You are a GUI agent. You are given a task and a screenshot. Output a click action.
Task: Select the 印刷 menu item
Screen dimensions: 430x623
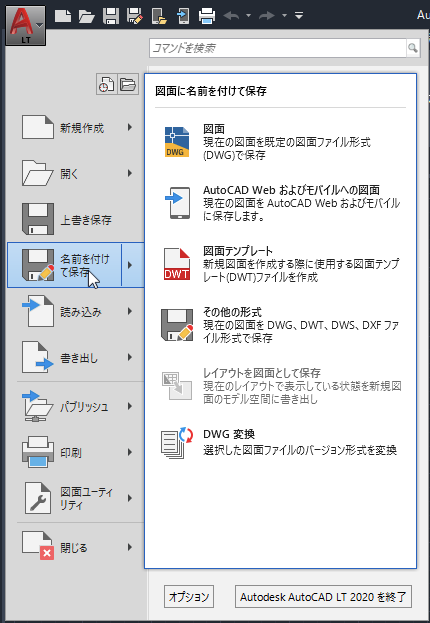pyautogui.click(x=76, y=452)
